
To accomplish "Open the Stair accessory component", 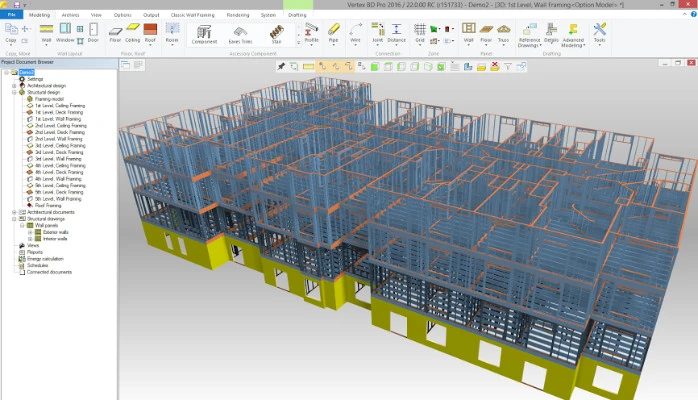I will pos(276,34).
